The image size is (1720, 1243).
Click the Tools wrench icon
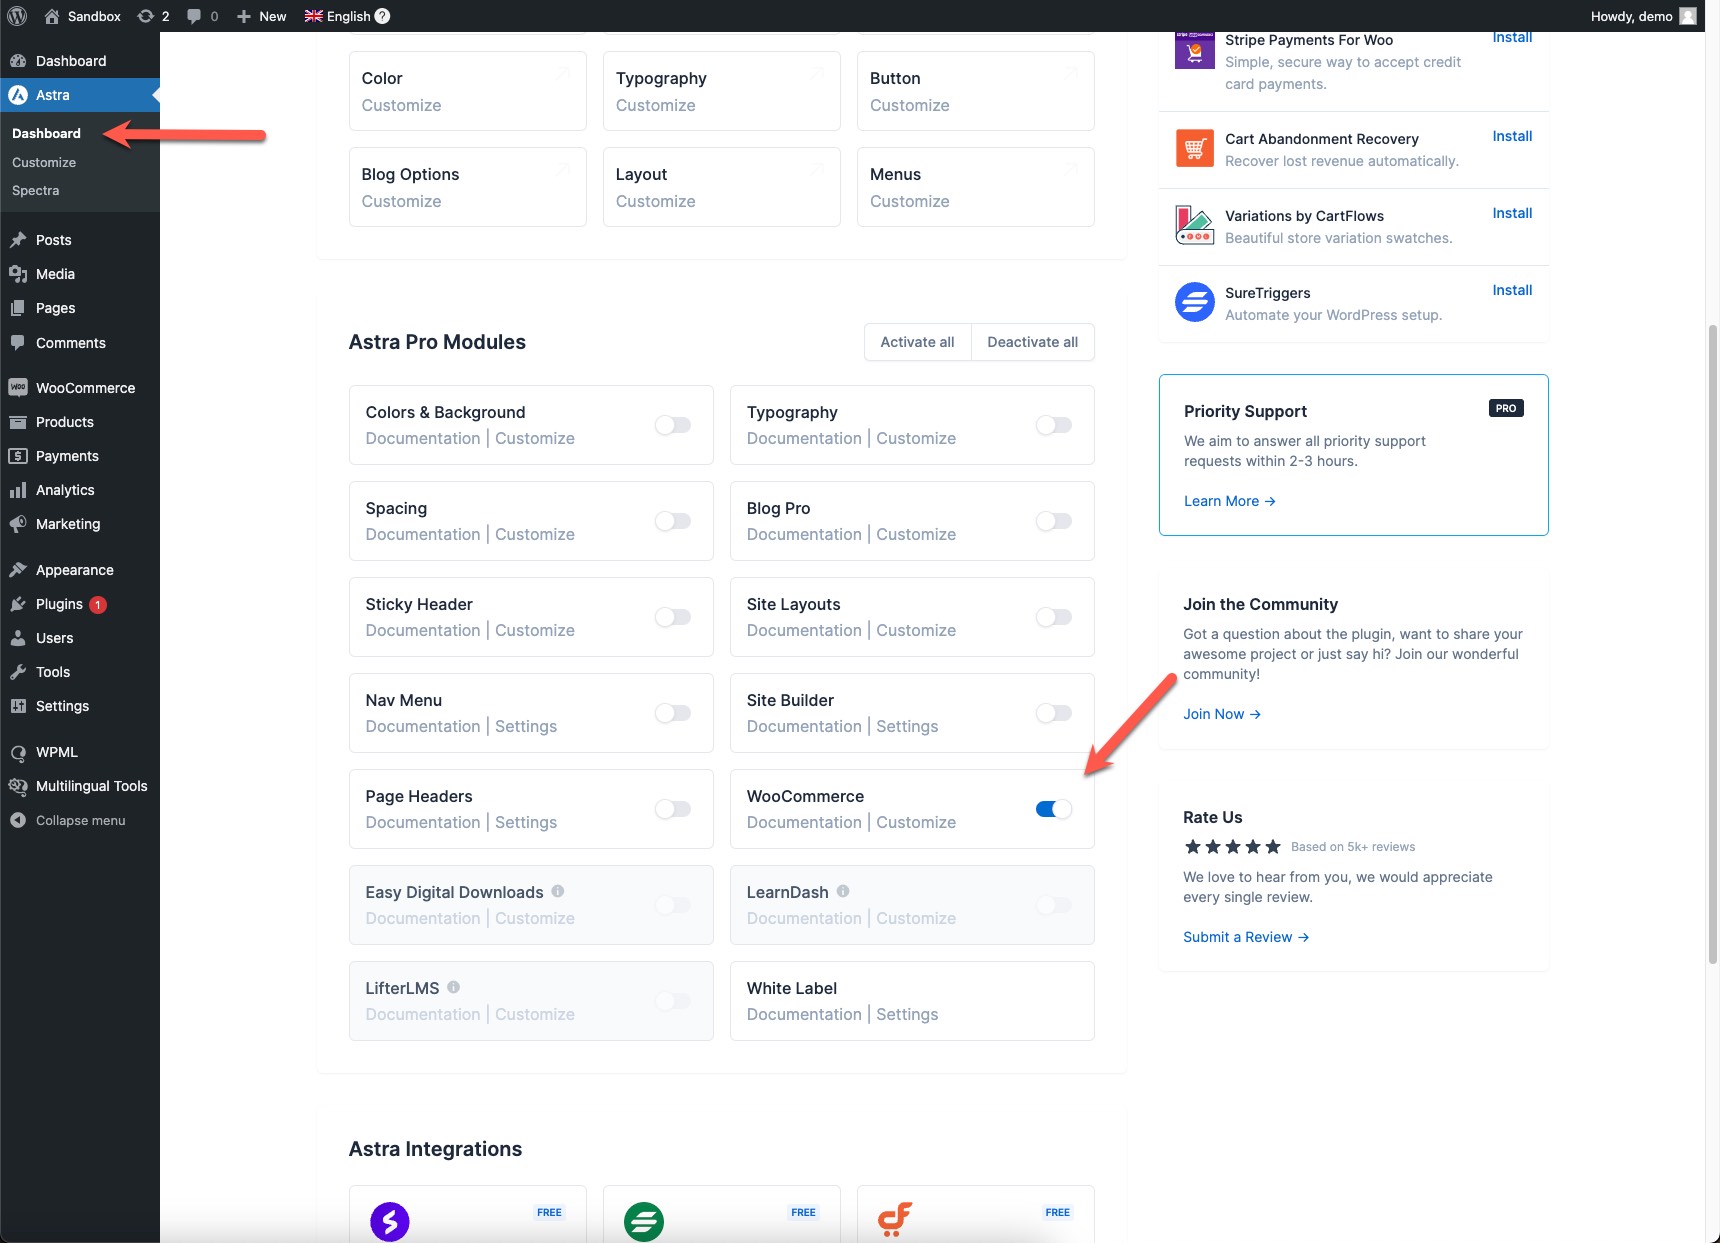coord(18,672)
